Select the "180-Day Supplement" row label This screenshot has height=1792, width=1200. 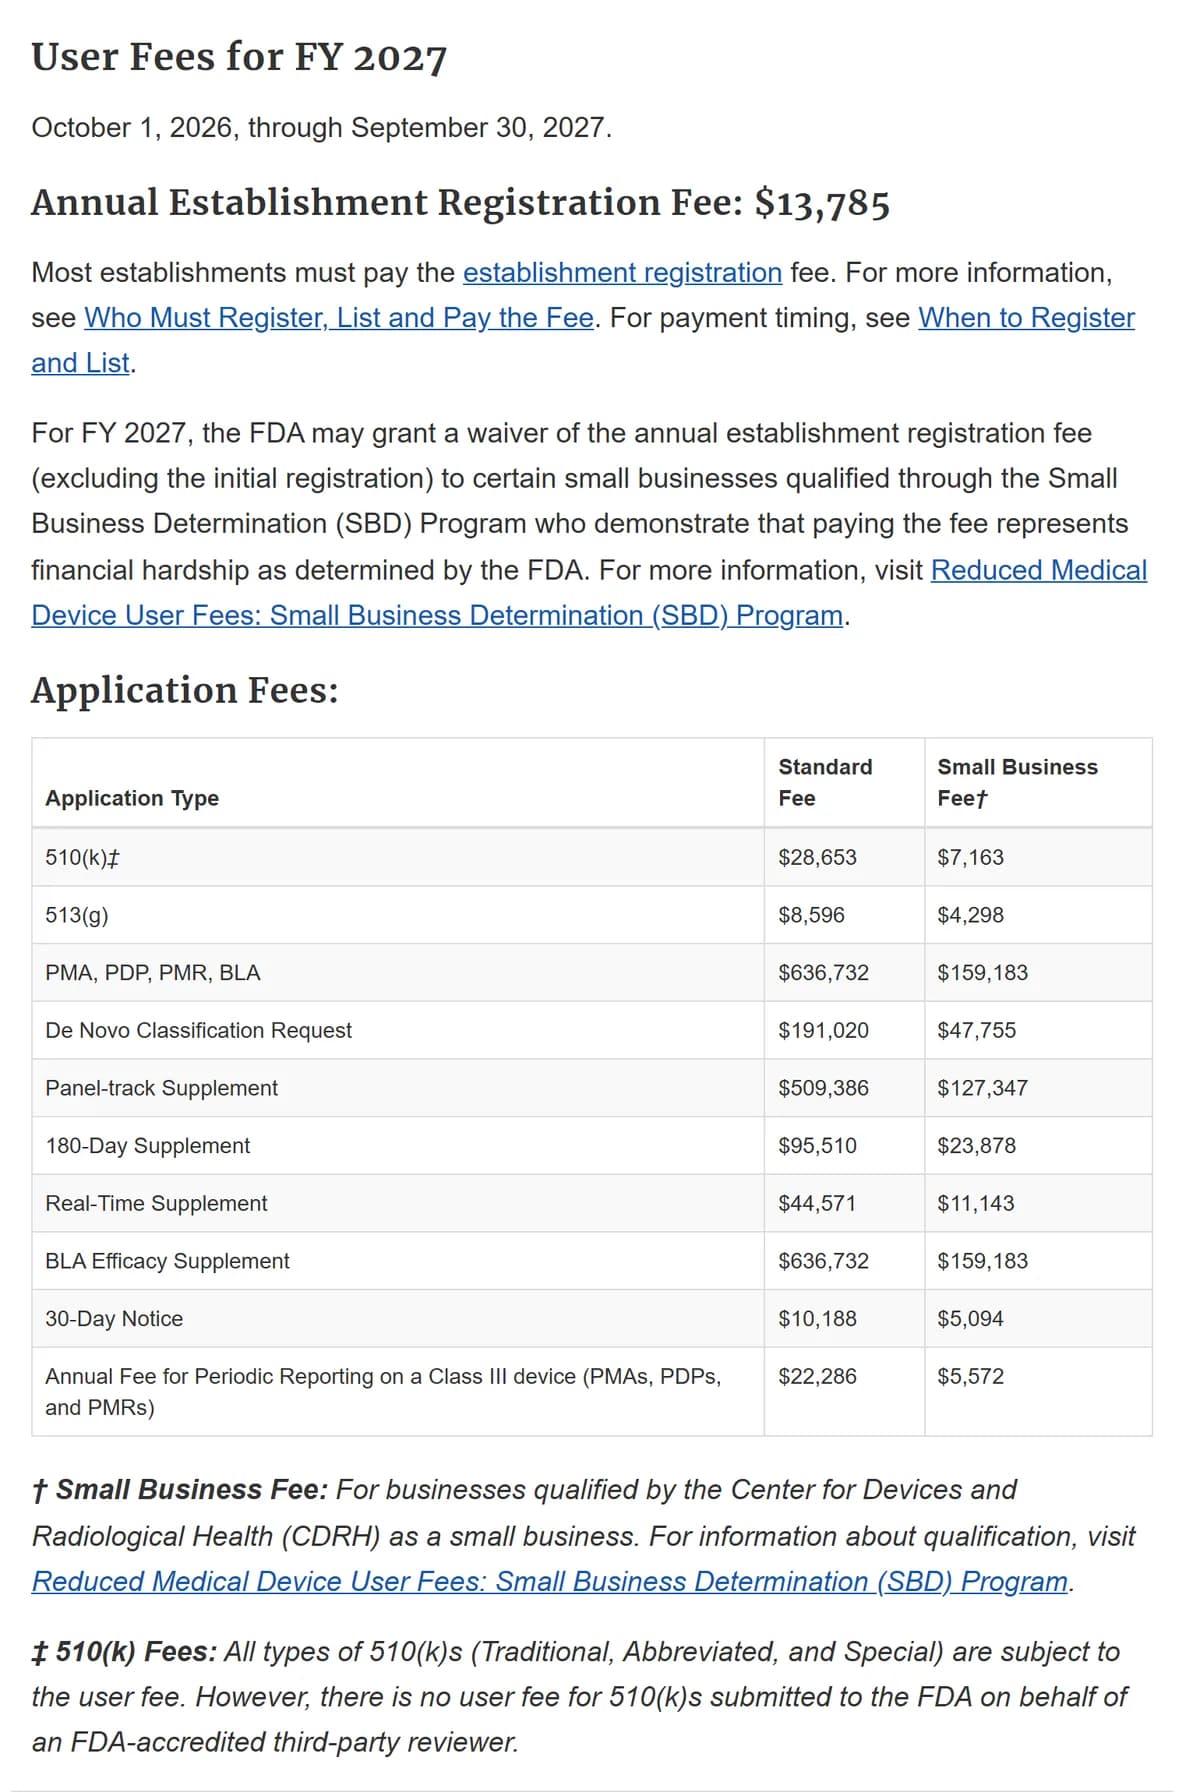[x=148, y=1146]
